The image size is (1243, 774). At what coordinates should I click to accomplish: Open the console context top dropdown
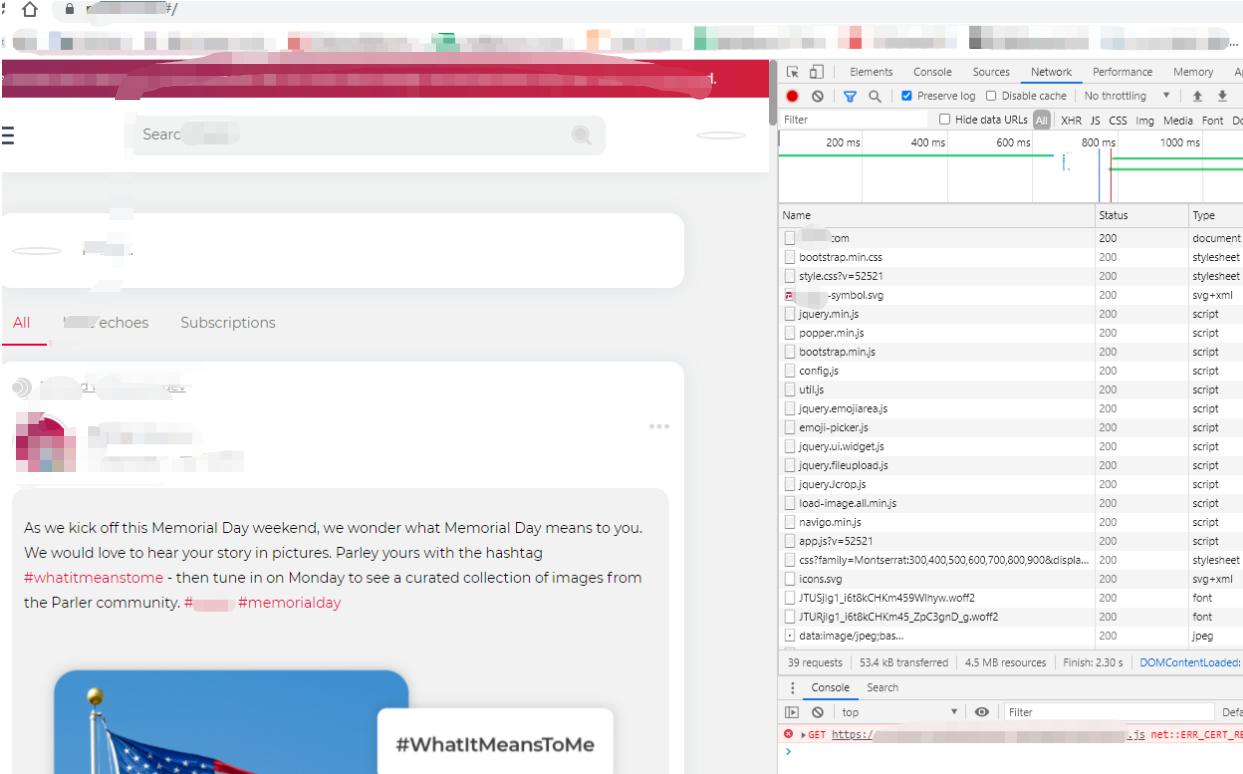[x=899, y=712]
